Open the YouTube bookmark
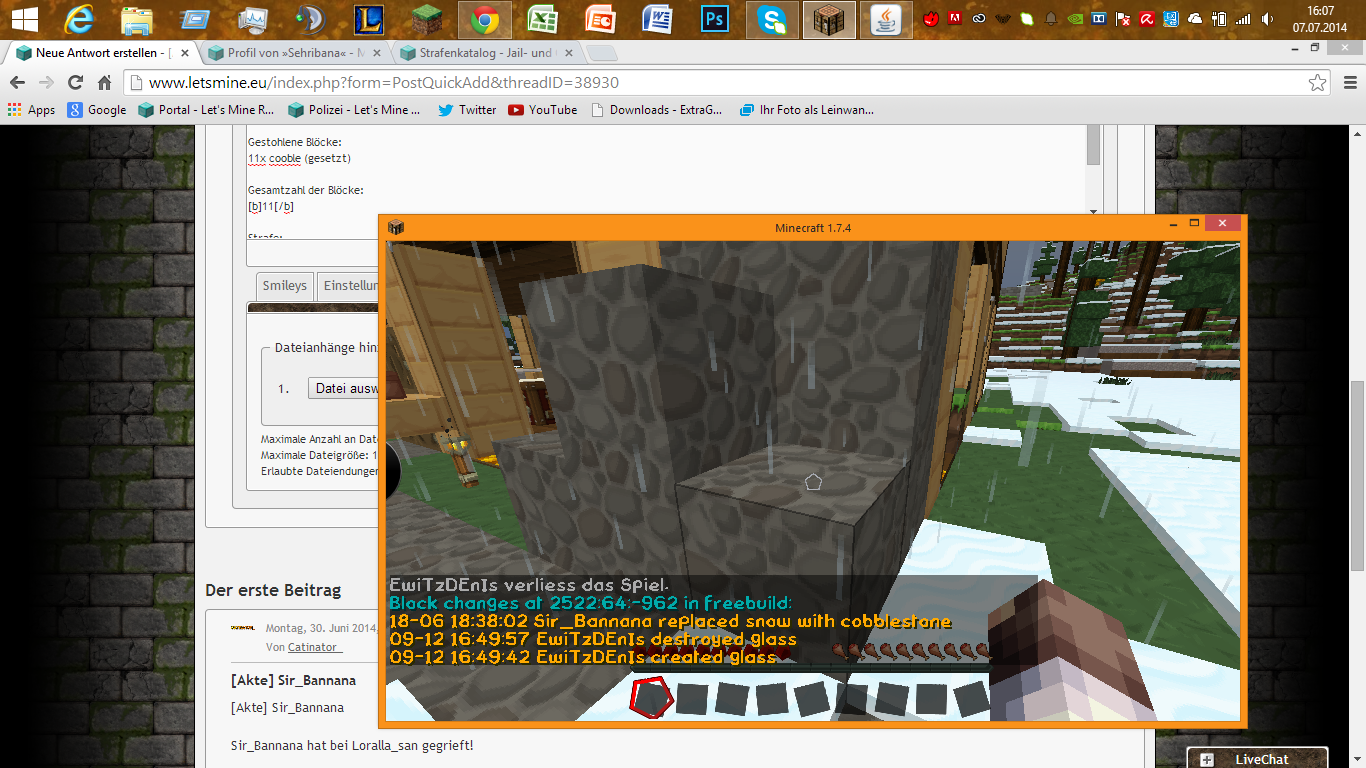The image size is (1366, 768). (x=543, y=110)
